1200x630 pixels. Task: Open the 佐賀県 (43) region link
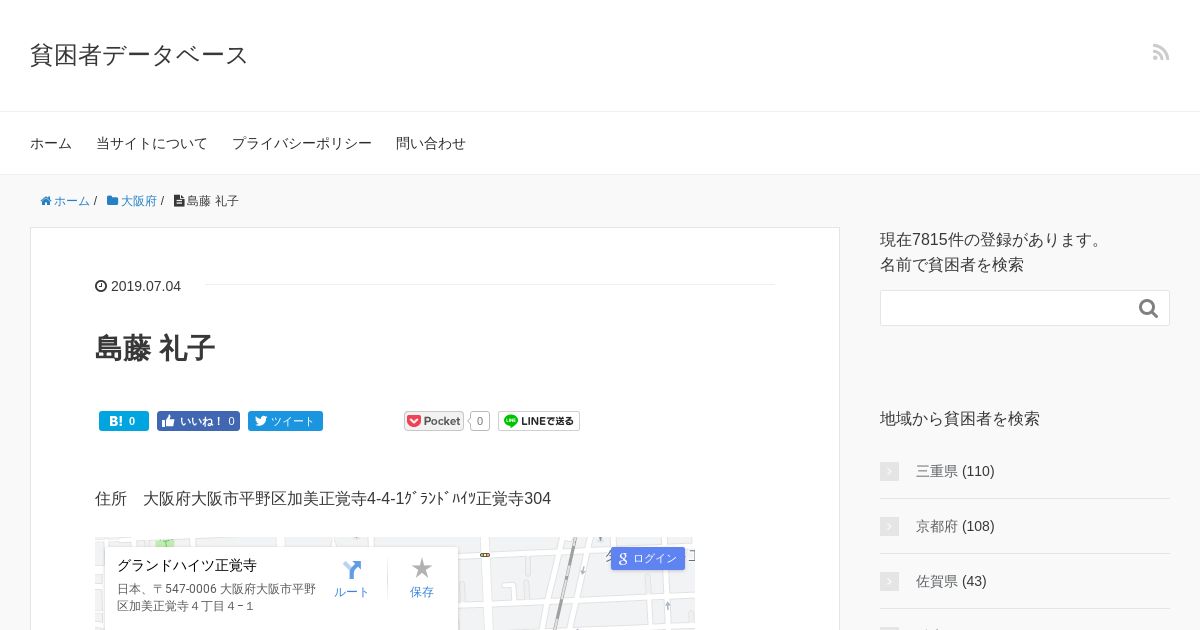951,581
